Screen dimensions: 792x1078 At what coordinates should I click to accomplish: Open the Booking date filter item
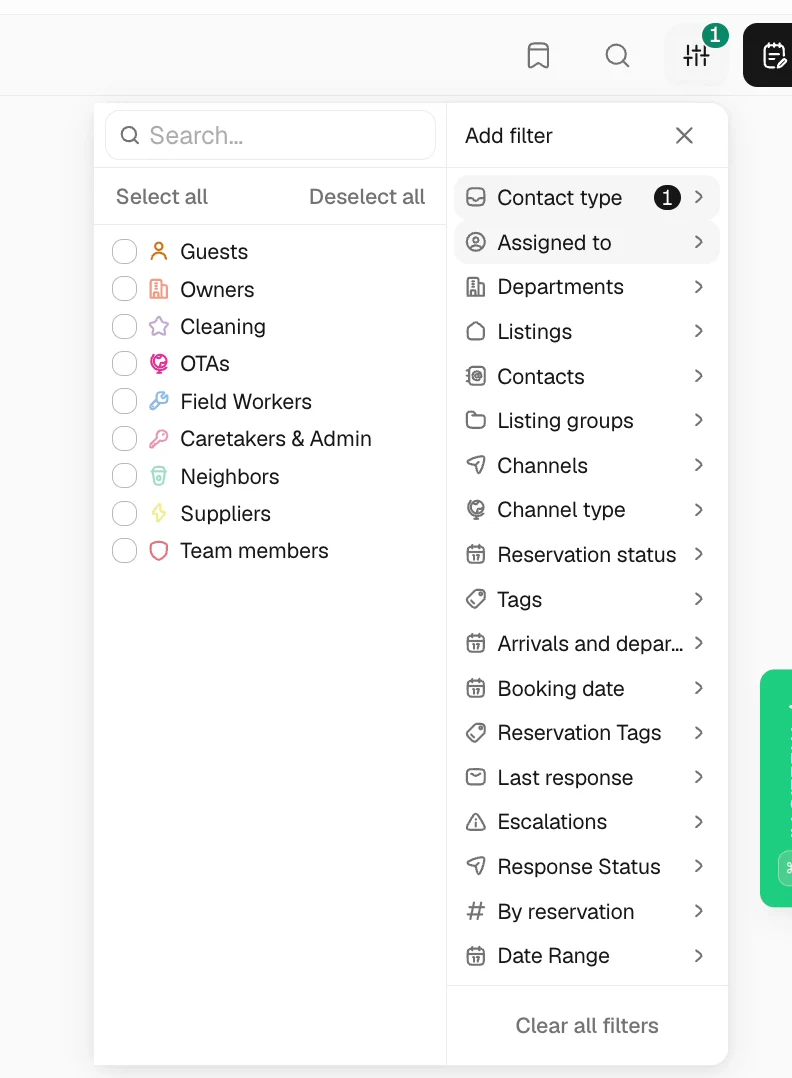[x=586, y=688]
